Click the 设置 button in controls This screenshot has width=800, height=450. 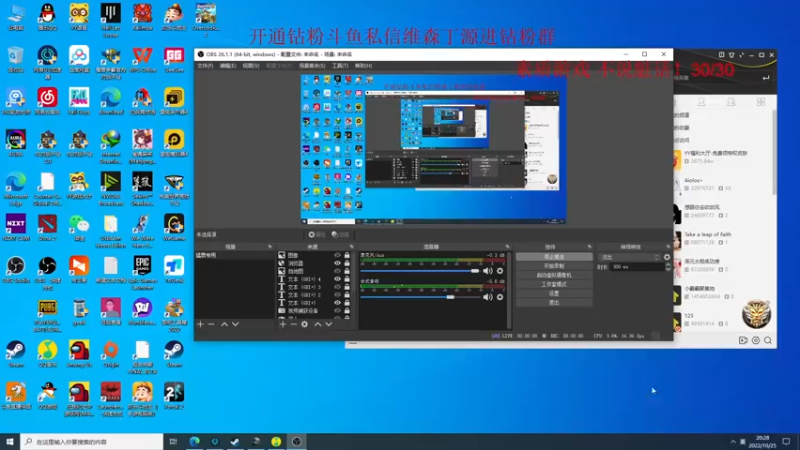coord(554,293)
